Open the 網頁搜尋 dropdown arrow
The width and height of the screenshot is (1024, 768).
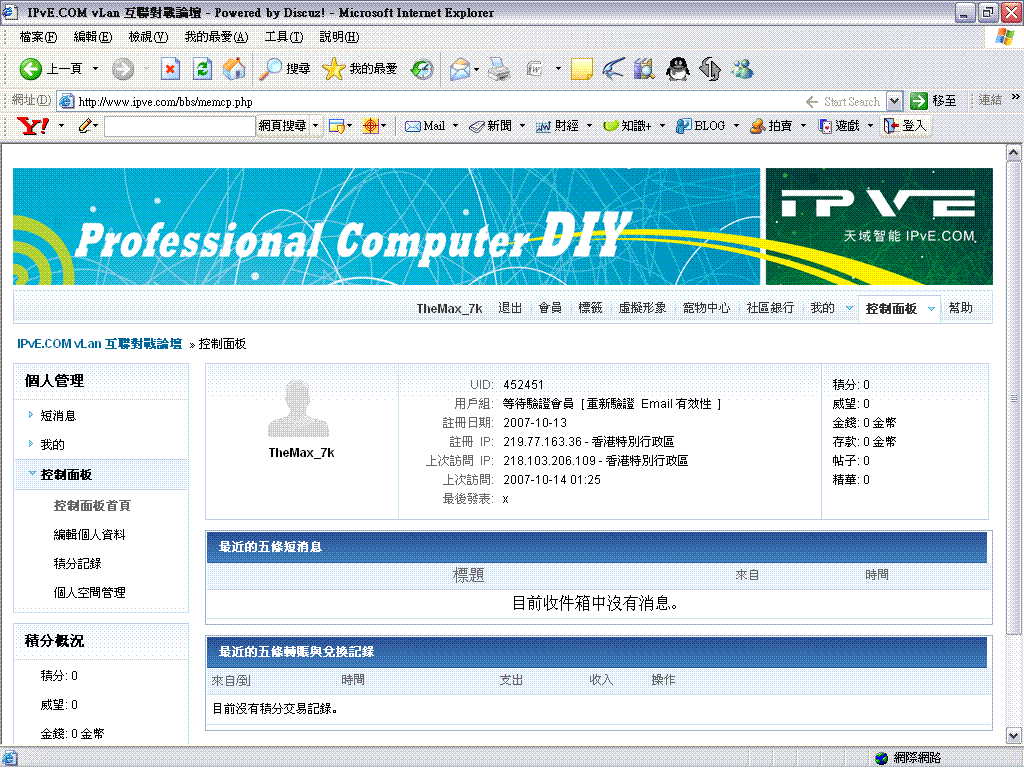[315, 126]
